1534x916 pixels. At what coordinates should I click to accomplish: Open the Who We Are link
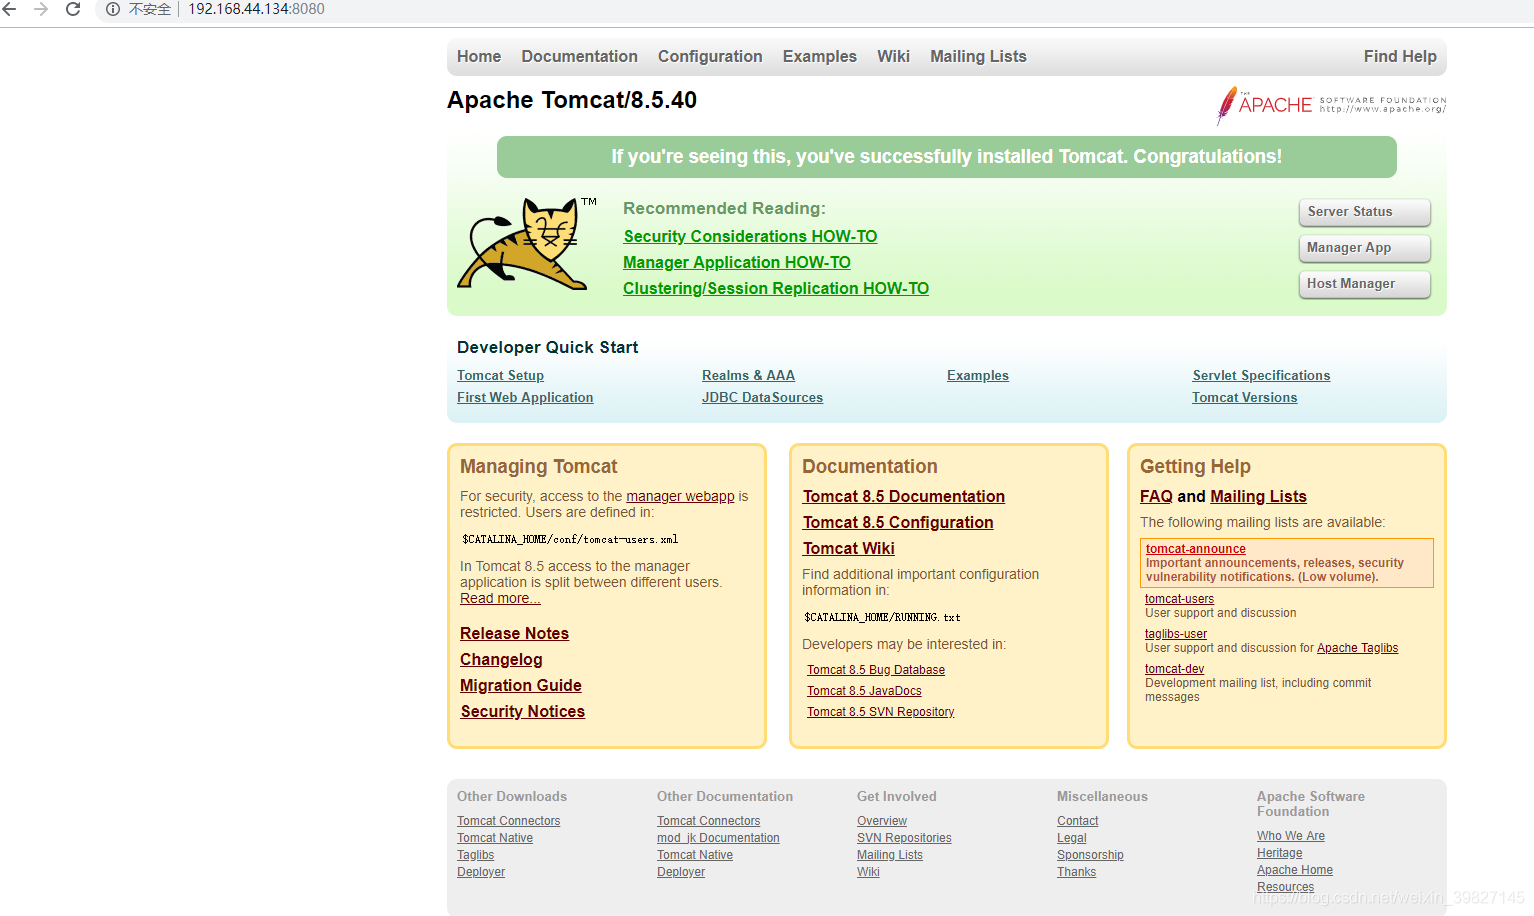pos(1291,836)
